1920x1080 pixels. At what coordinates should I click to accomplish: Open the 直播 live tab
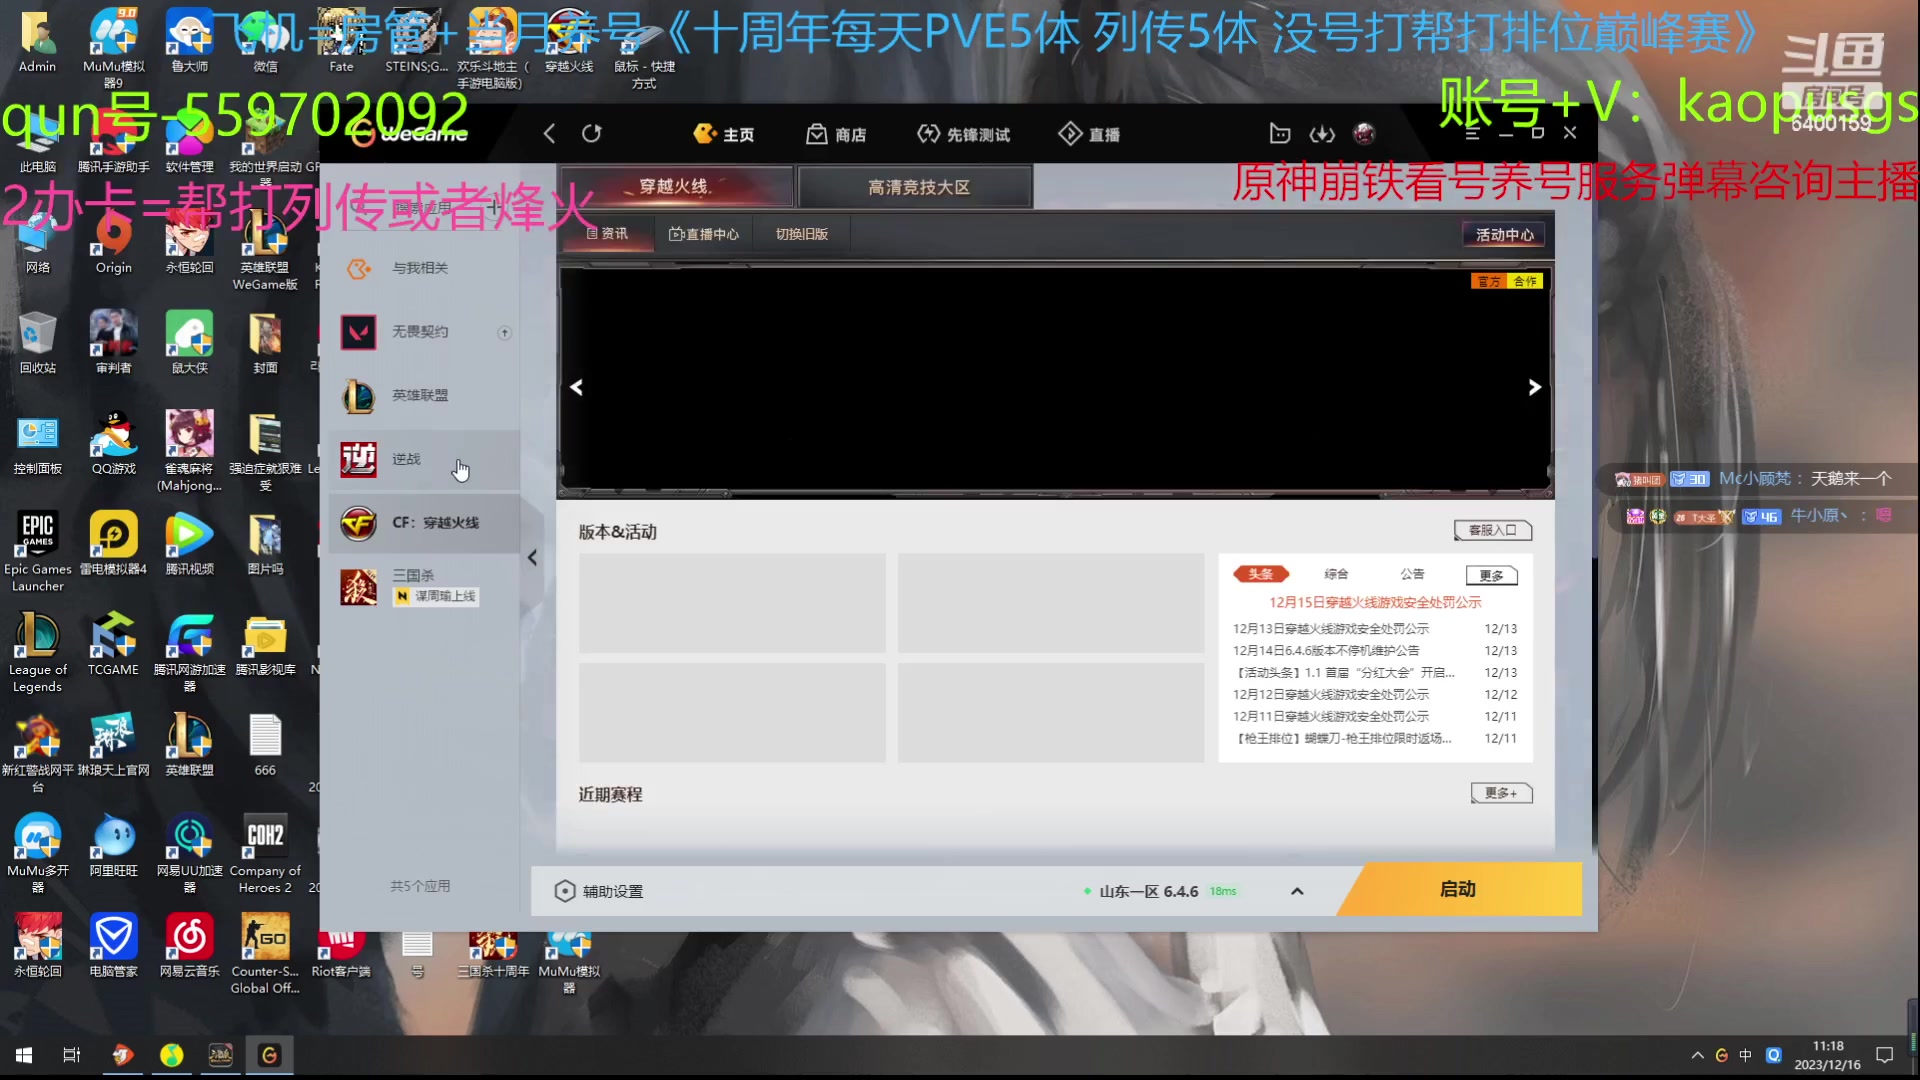[x=1090, y=134]
